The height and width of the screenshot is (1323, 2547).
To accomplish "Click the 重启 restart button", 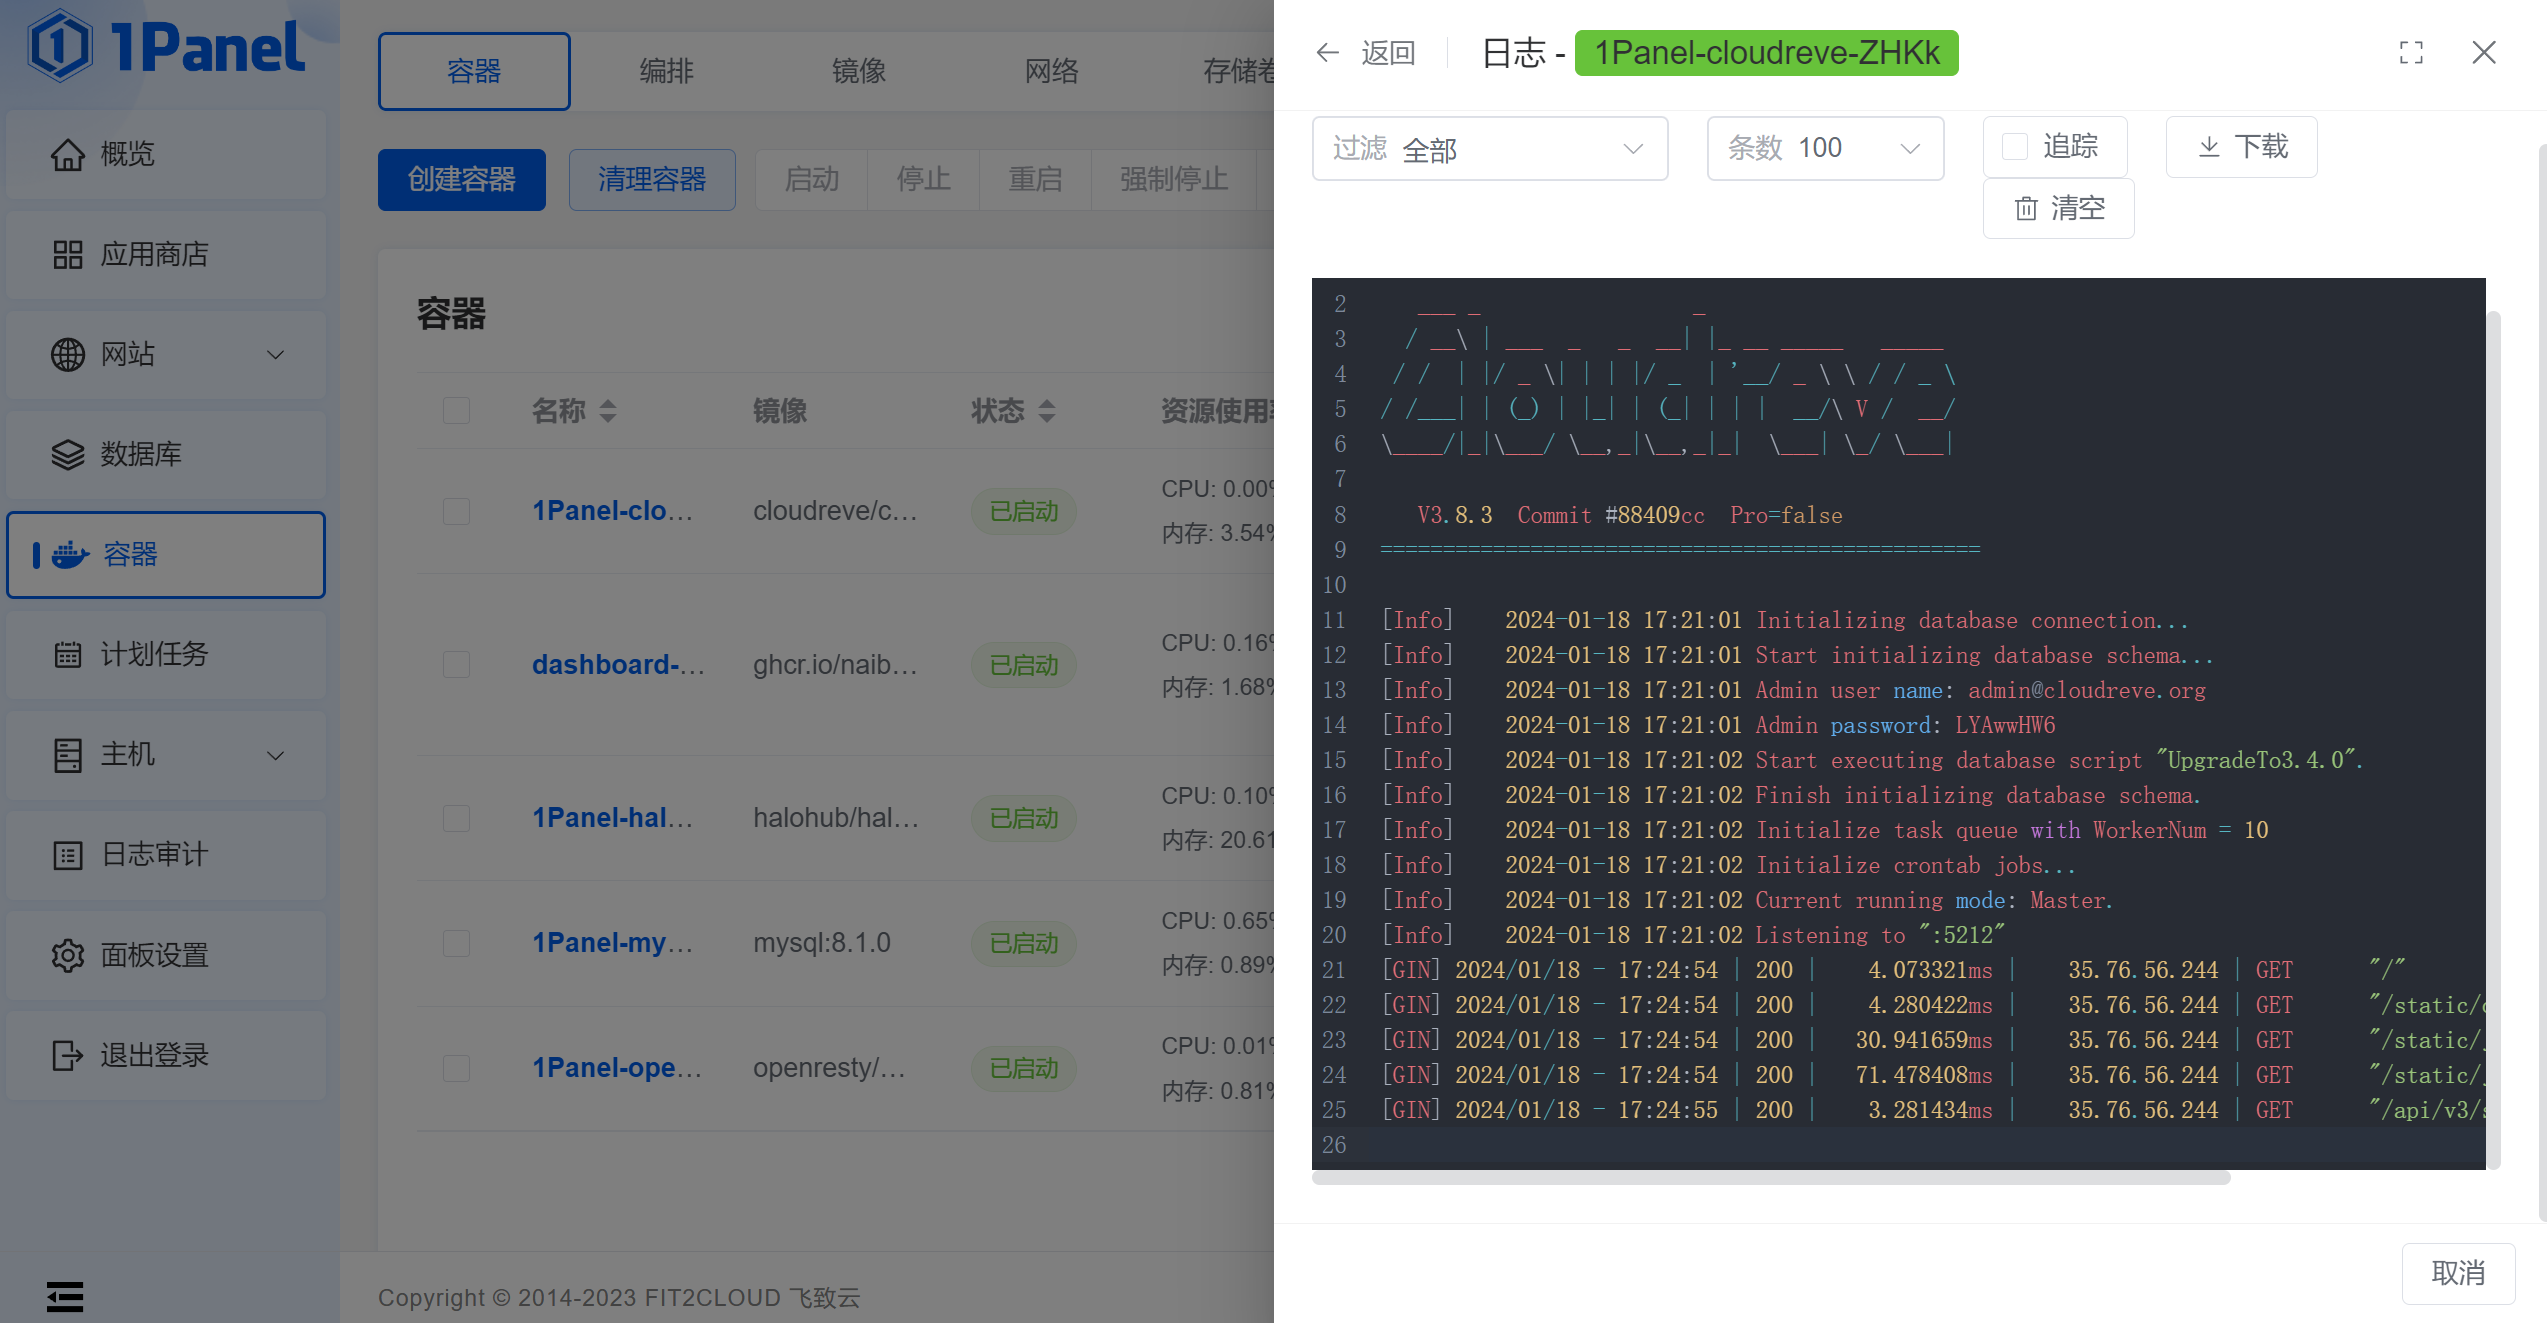I will pos(1035,179).
